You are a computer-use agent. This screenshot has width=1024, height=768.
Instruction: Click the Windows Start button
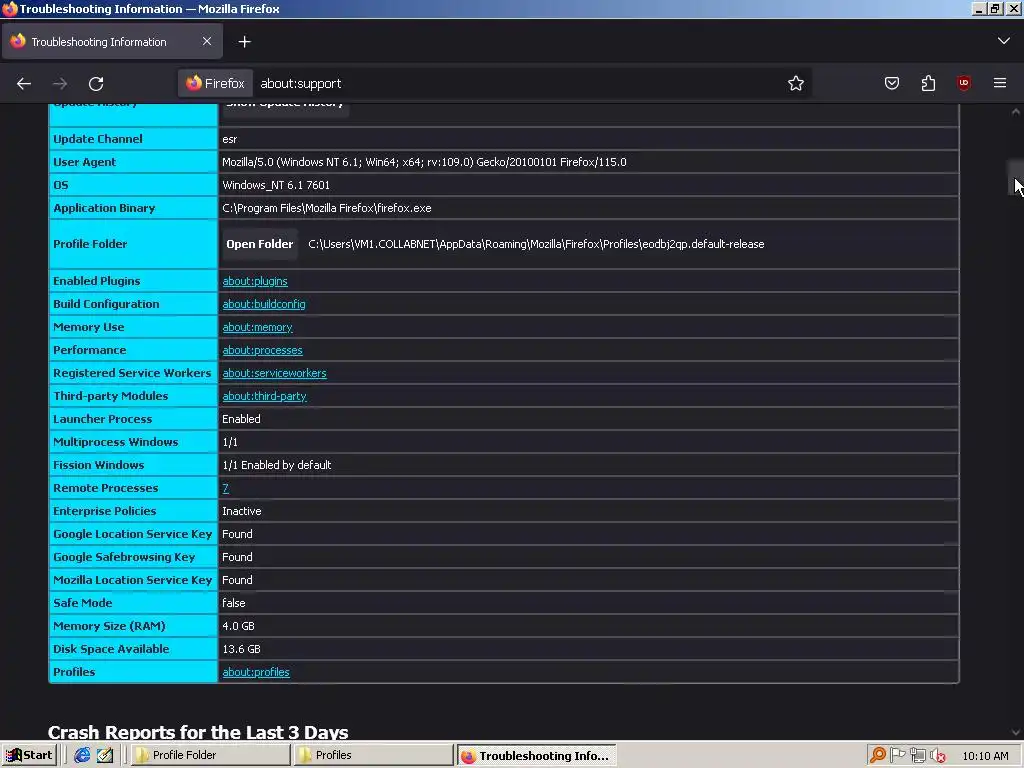(28, 755)
